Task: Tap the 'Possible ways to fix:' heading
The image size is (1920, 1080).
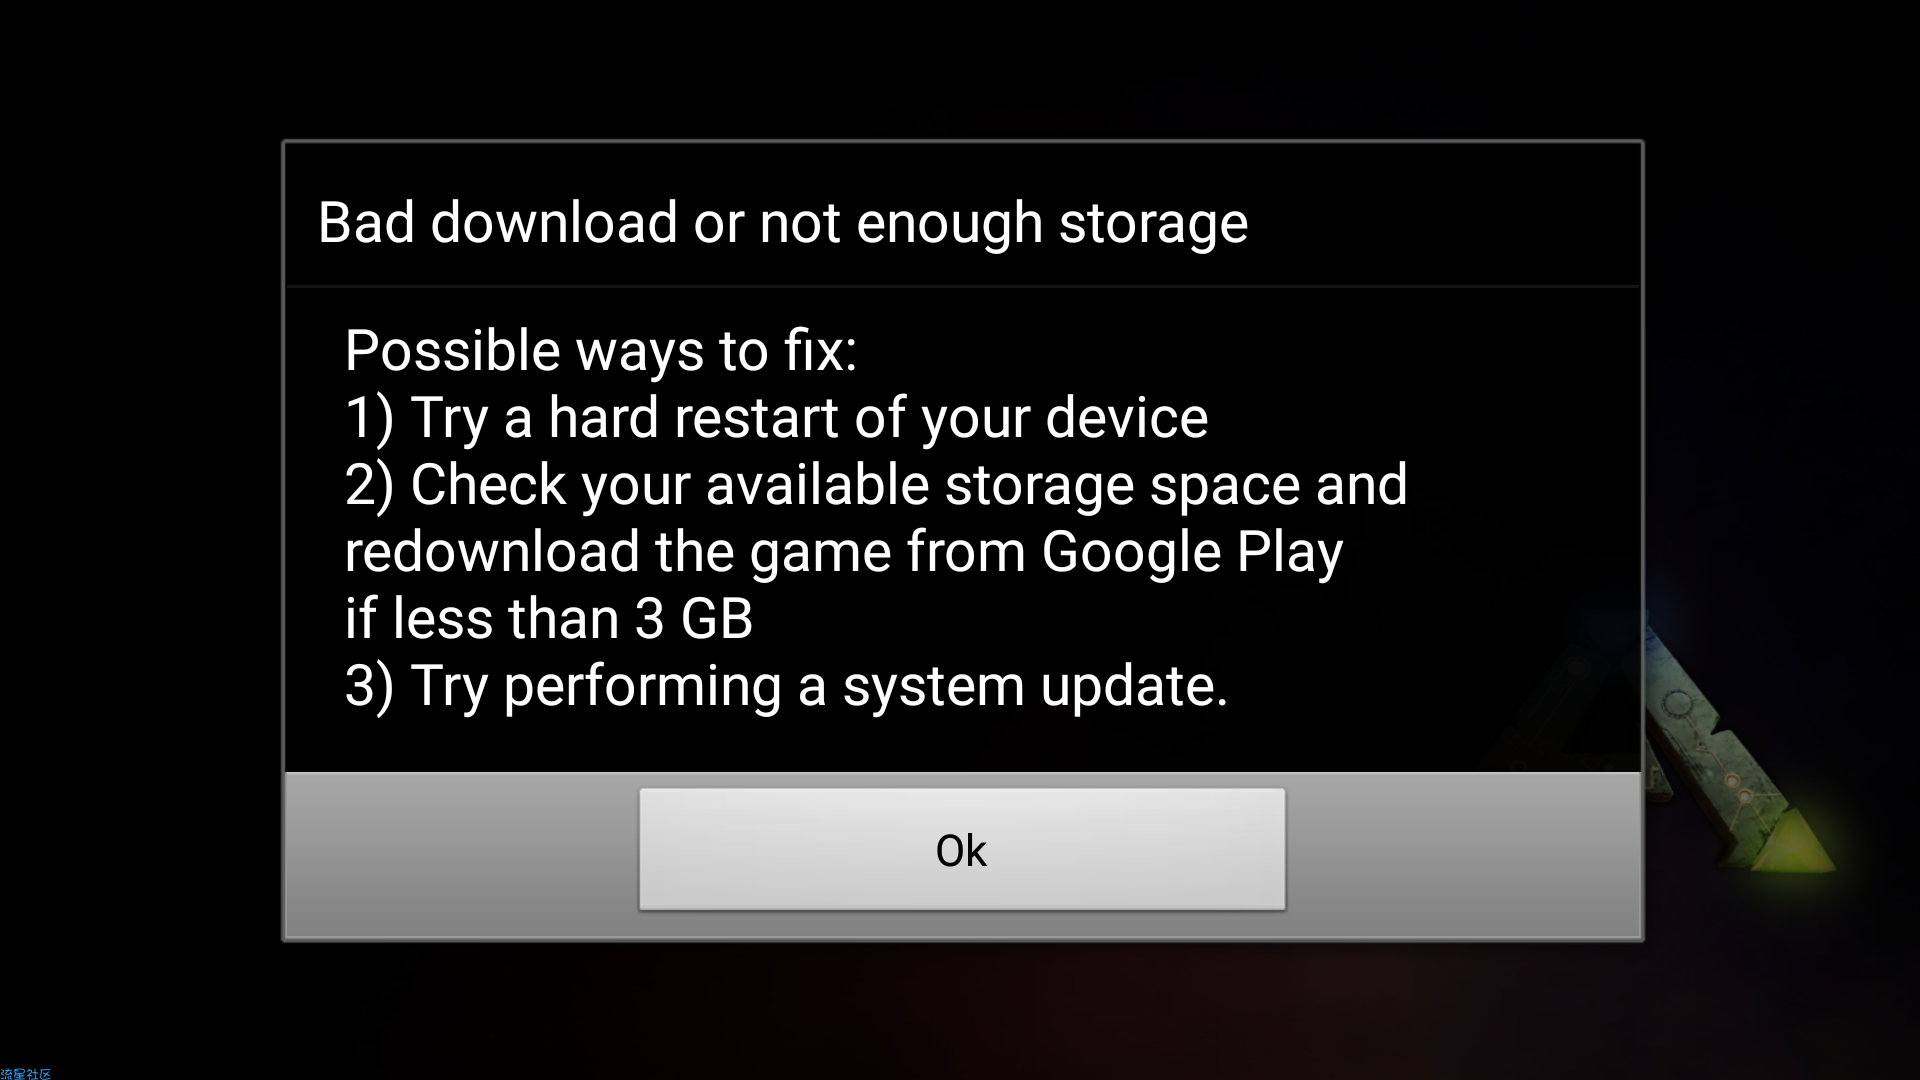Action: click(601, 351)
